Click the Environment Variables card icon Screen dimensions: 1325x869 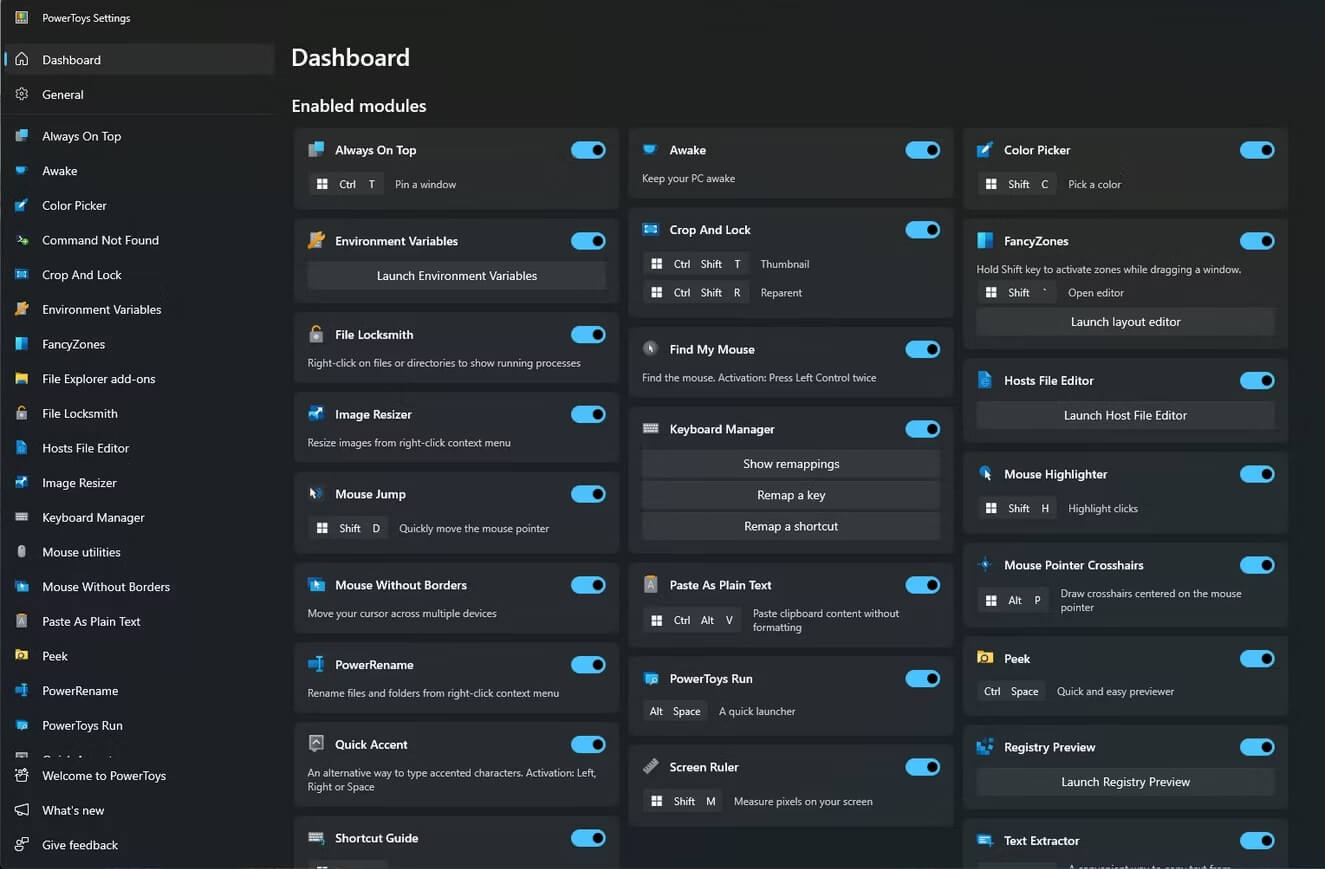pyautogui.click(x=316, y=241)
